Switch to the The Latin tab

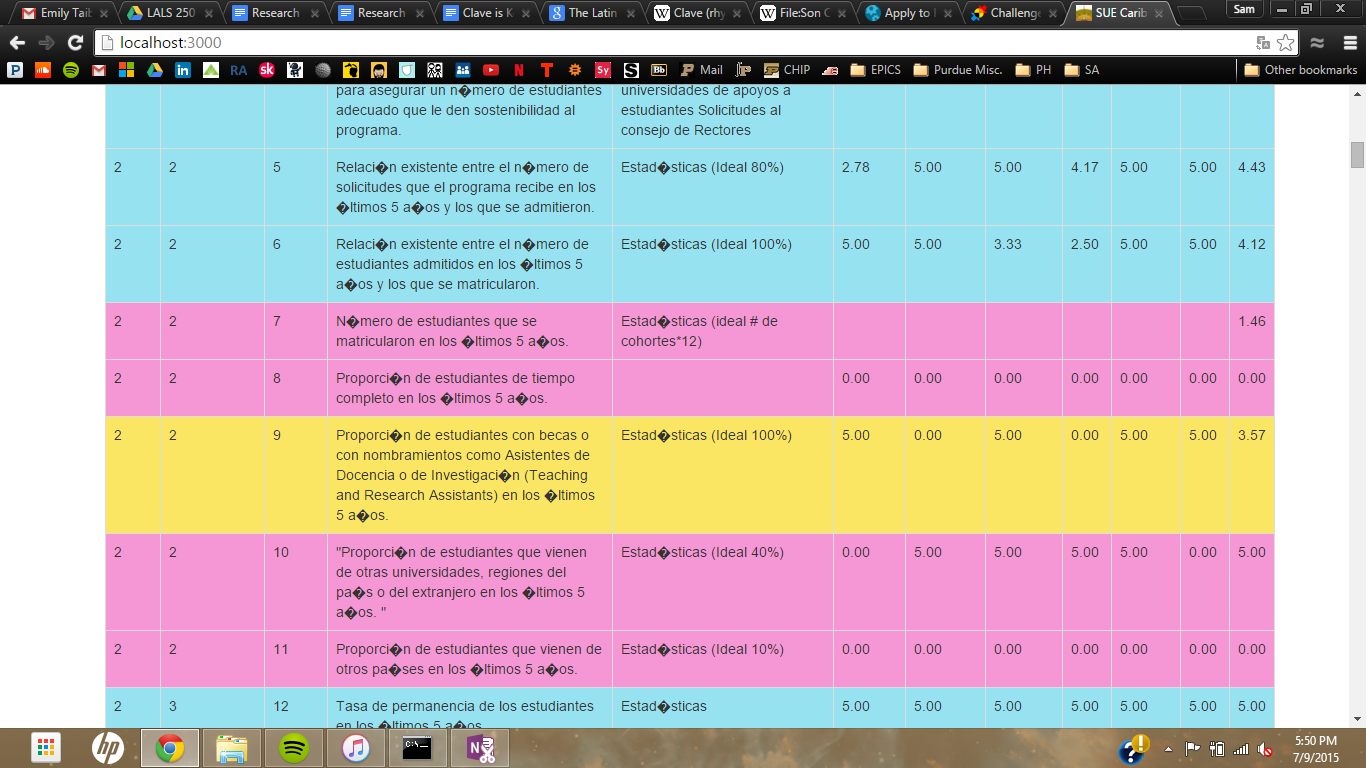click(590, 13)
